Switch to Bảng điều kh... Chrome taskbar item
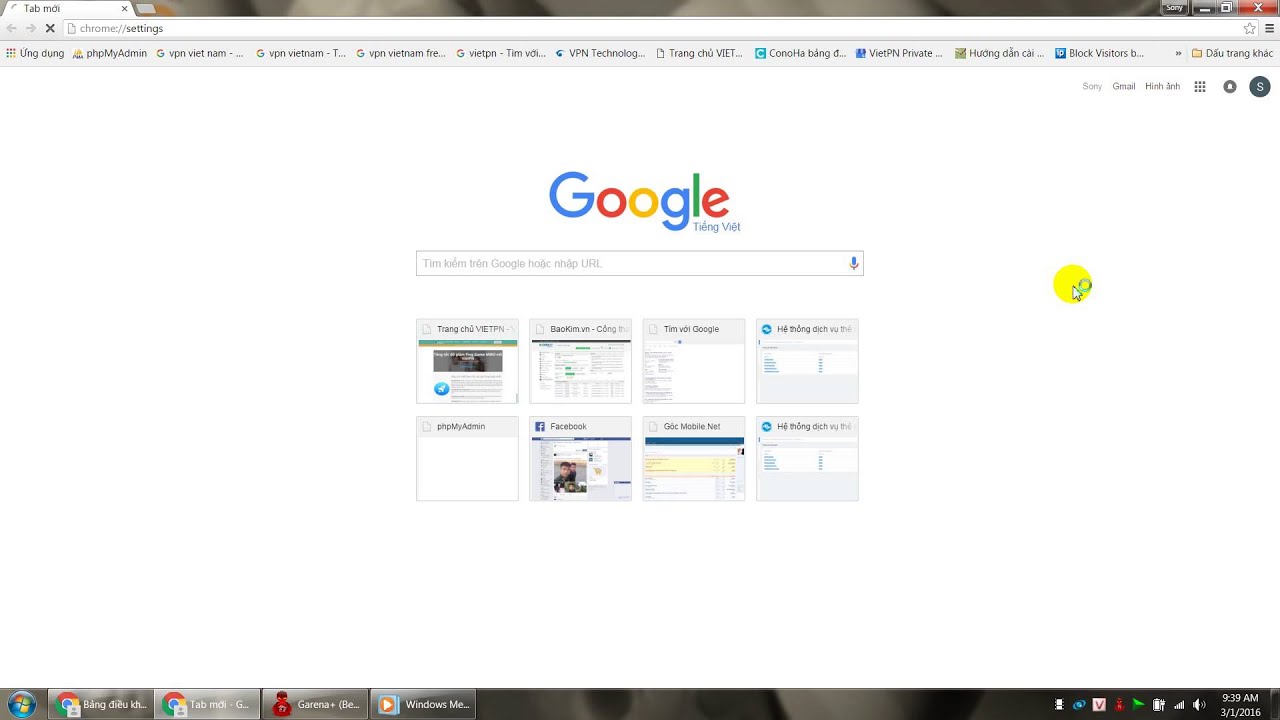The height and width of the screenshot is (720, 1280). coord(101,704)
